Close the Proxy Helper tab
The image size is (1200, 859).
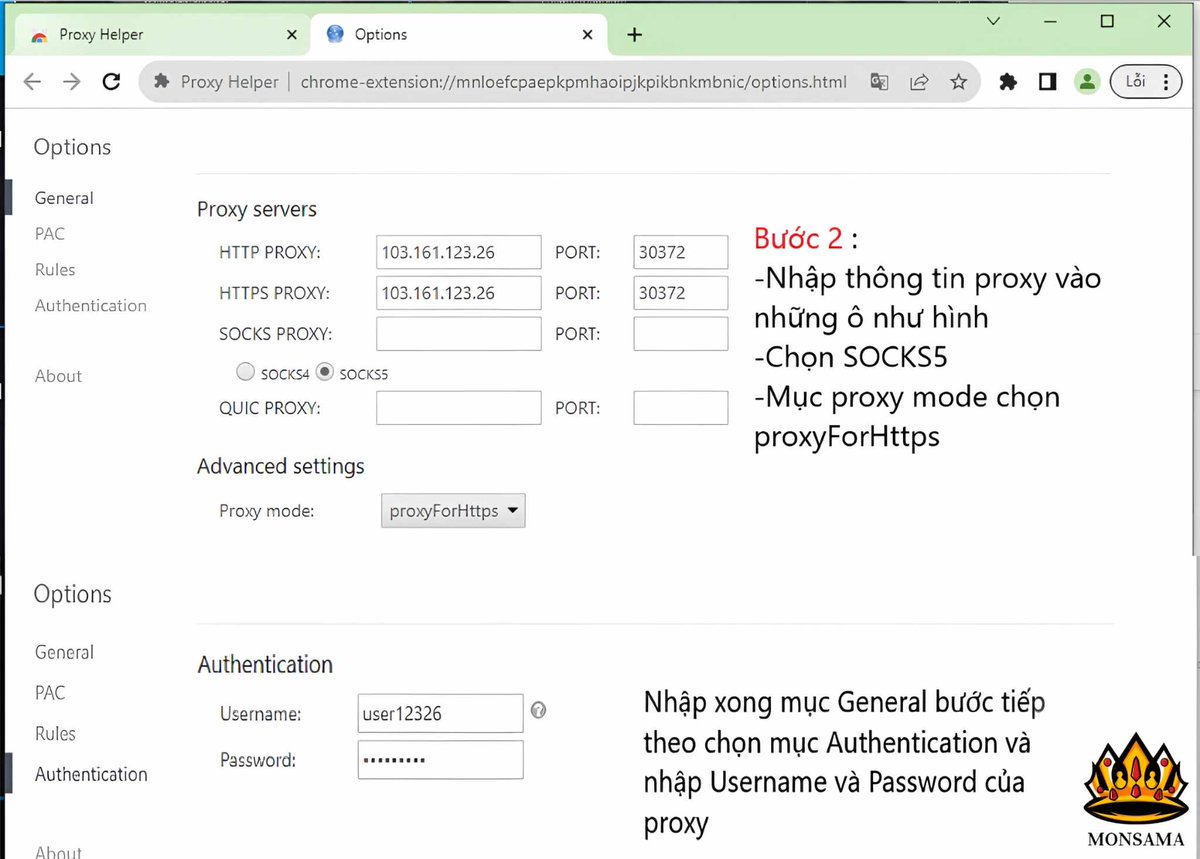point(292,34)
